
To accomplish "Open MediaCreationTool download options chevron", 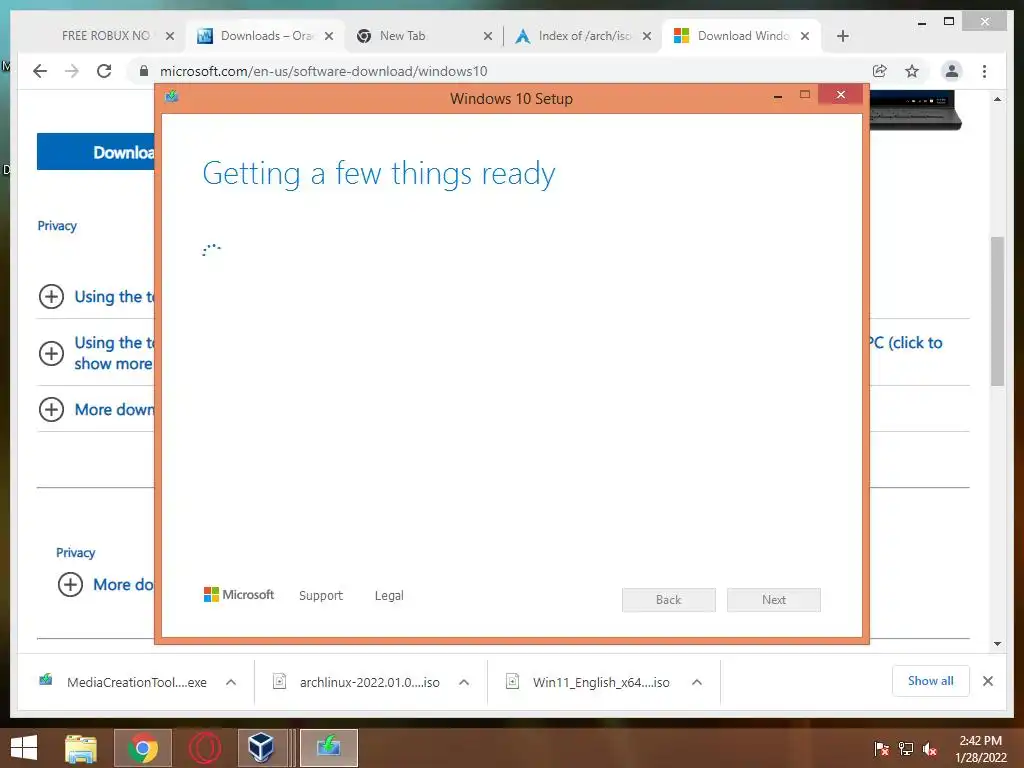I will pos(231,682).
